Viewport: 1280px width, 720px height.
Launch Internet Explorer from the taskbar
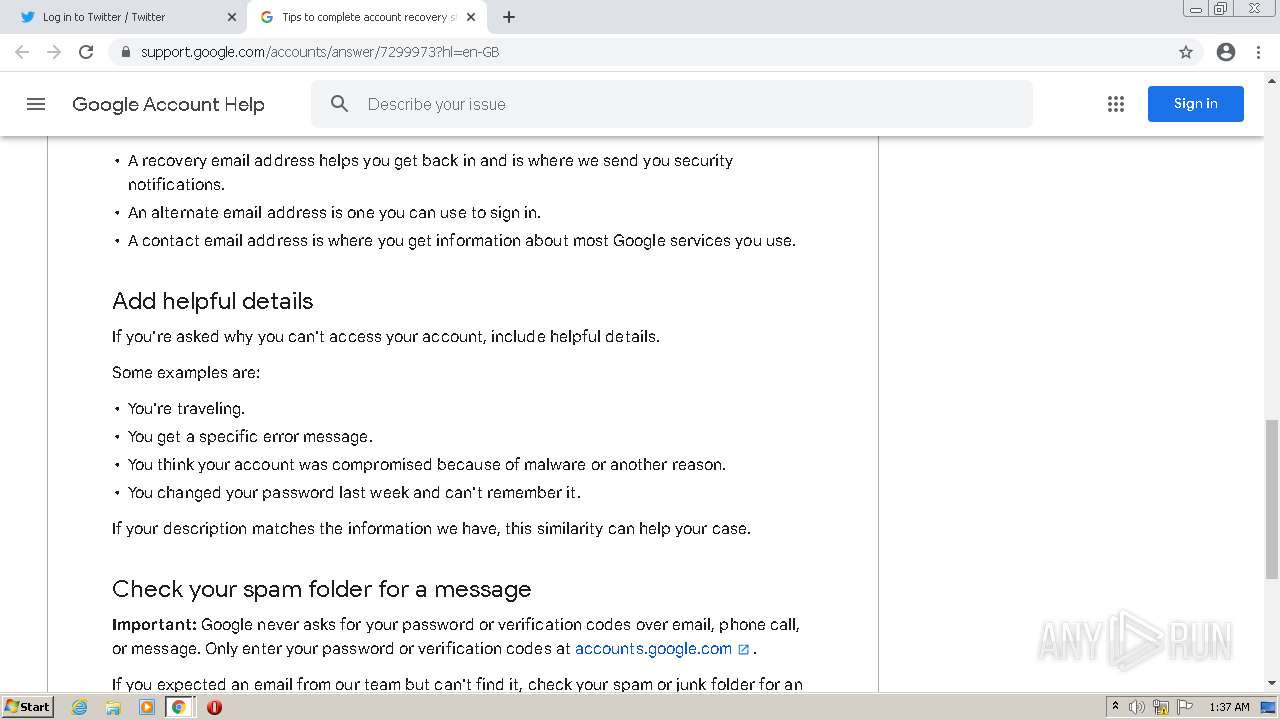pos(80,707)
